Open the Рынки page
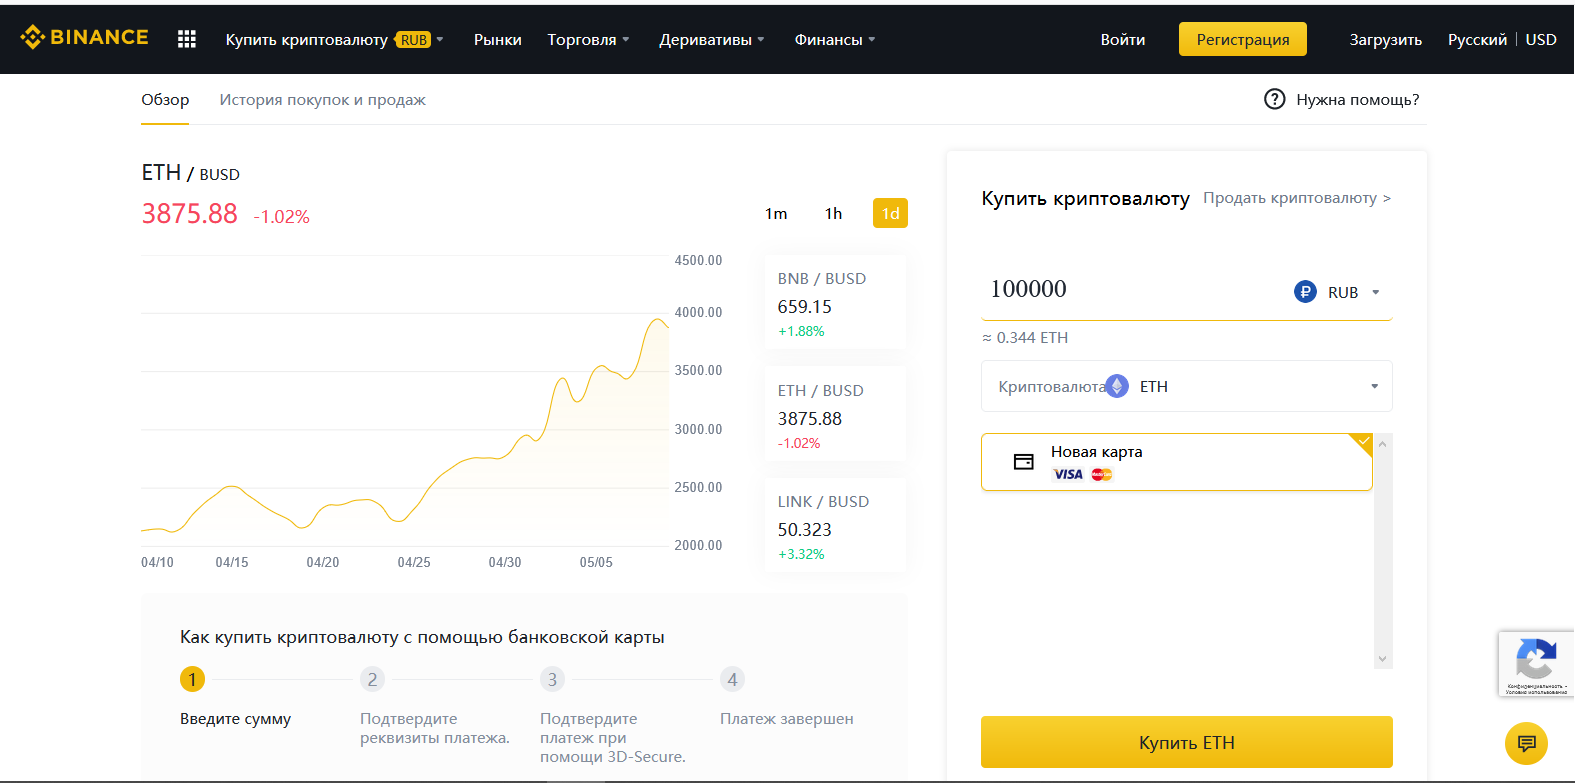This screenshot has height=783, width=1575. coord(498,39)
